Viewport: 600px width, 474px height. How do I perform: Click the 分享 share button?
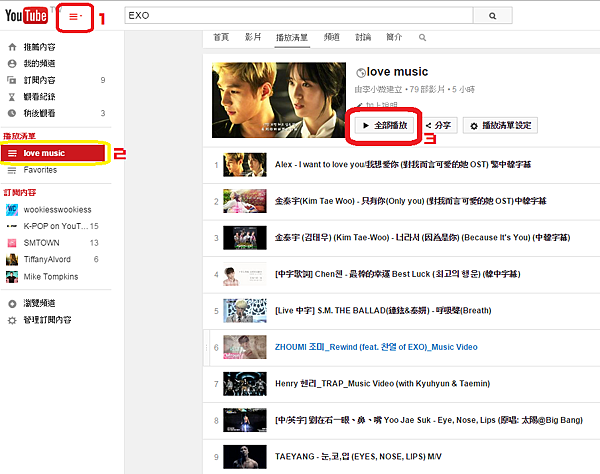tap(439, 125)
